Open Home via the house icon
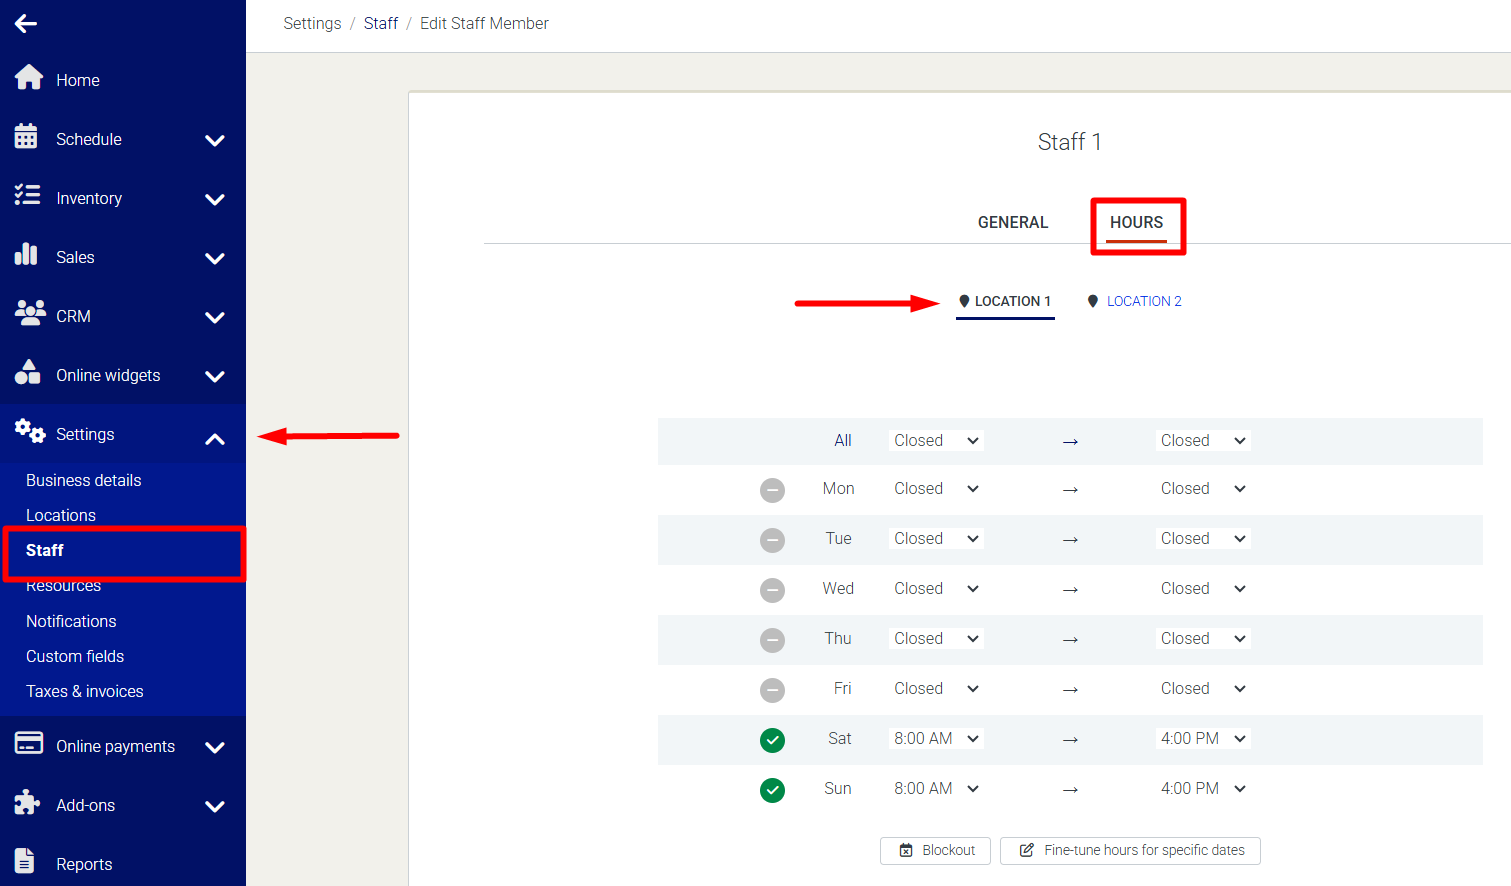Viewport: 1511px width, 886px height. (x=29, y=78)
